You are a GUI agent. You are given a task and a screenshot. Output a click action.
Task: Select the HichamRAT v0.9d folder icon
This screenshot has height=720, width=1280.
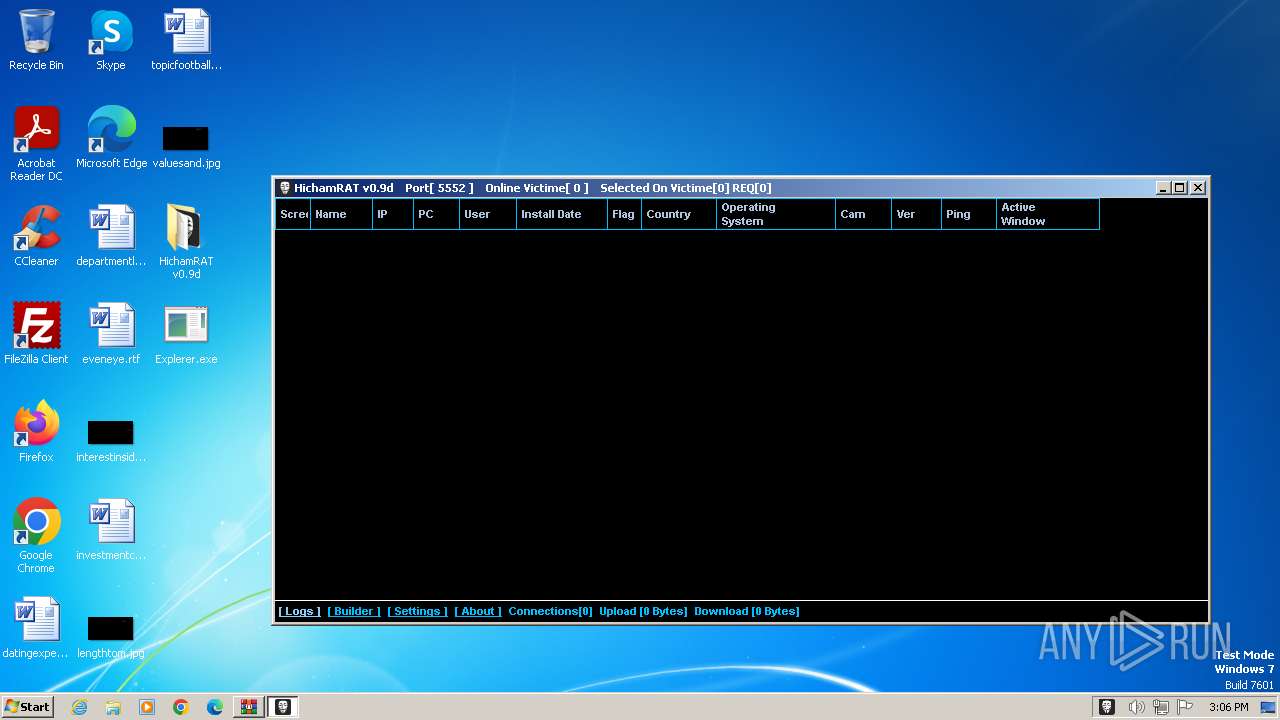[x=186, y=241]
